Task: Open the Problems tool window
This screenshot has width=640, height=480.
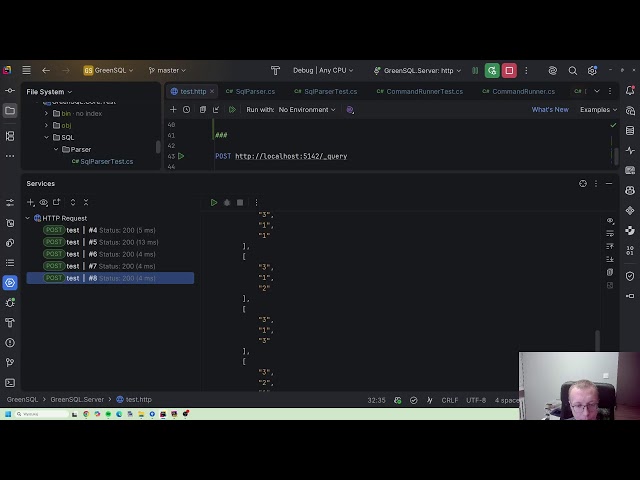Action: tap(10, 342)
